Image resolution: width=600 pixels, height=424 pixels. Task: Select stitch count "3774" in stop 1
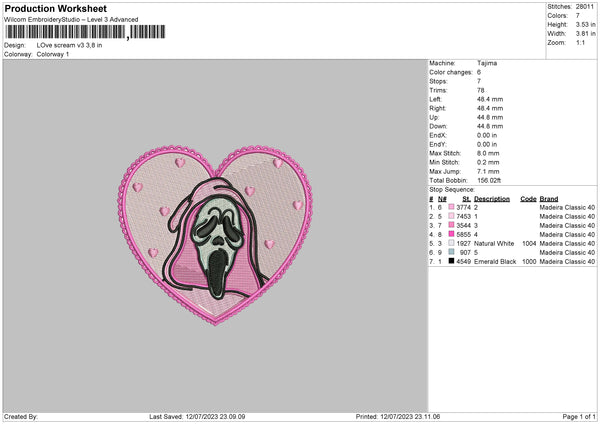click(463, 207)
